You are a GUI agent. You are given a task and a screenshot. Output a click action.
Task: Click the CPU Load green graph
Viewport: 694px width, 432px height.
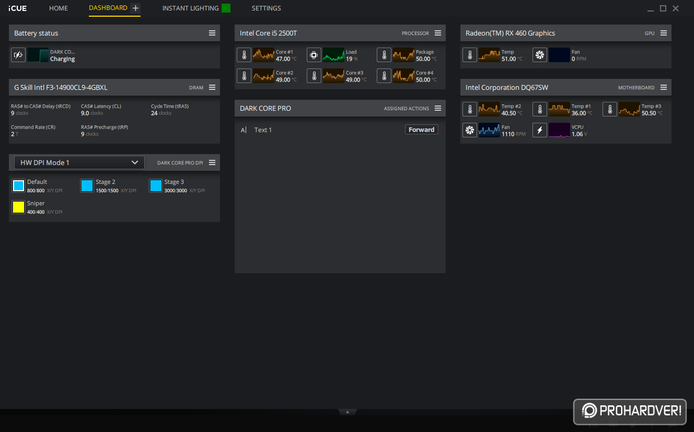point(333,55)
